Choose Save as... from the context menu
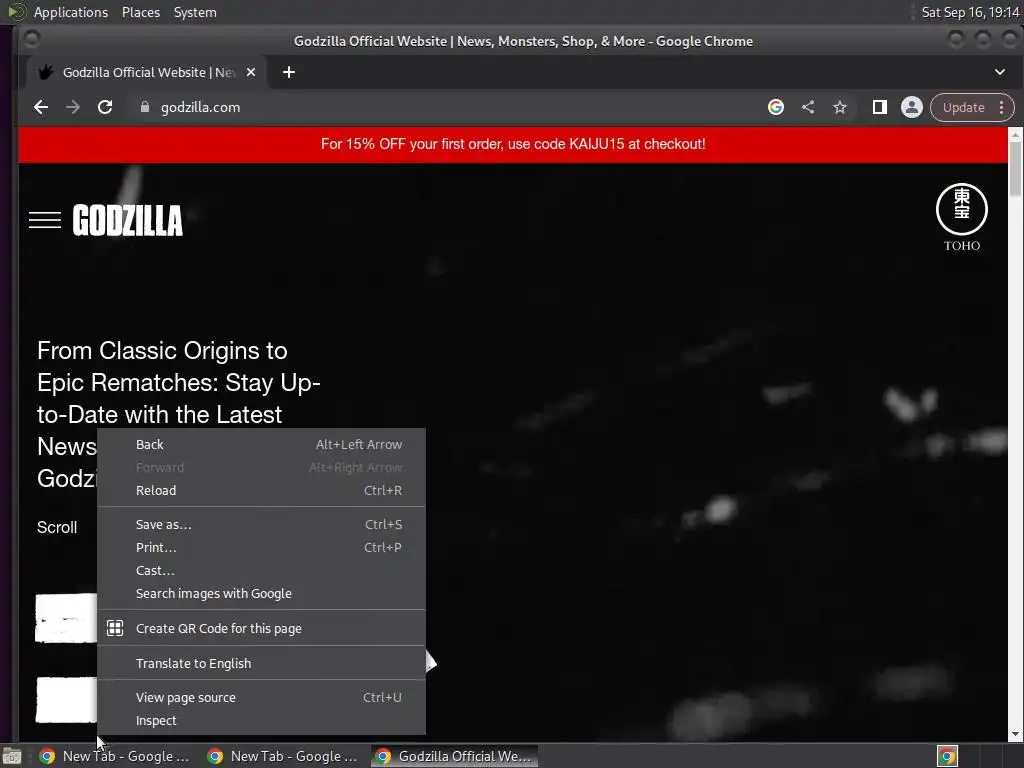The image size is (1024, 768). point(261,524)
